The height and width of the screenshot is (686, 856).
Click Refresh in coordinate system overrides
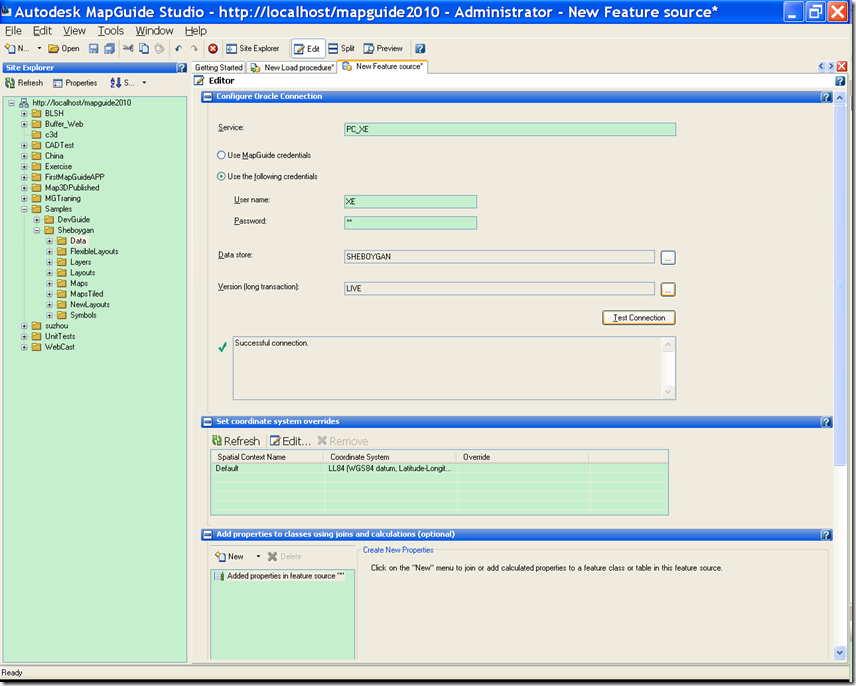(x=236, y=441)
